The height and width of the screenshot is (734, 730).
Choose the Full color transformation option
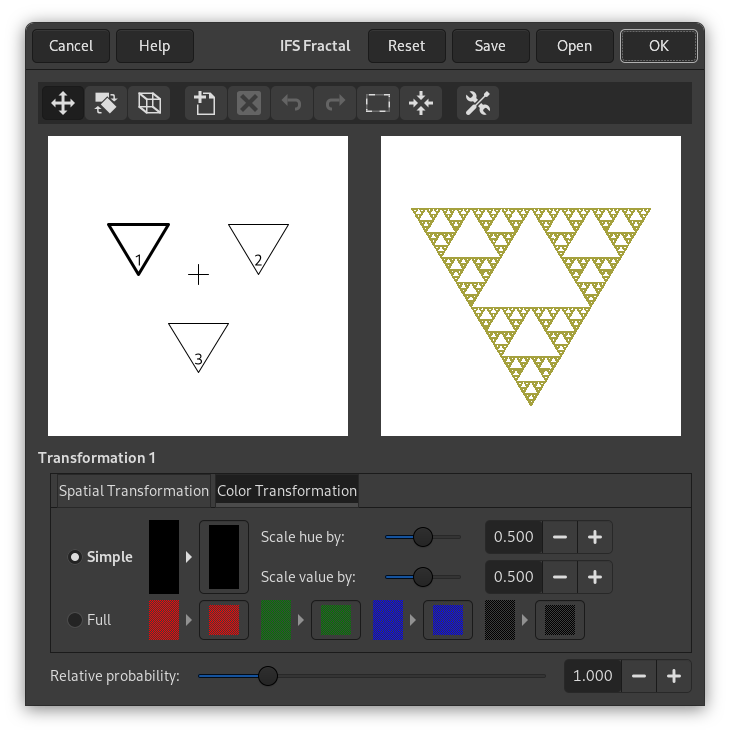pos(75,620)
